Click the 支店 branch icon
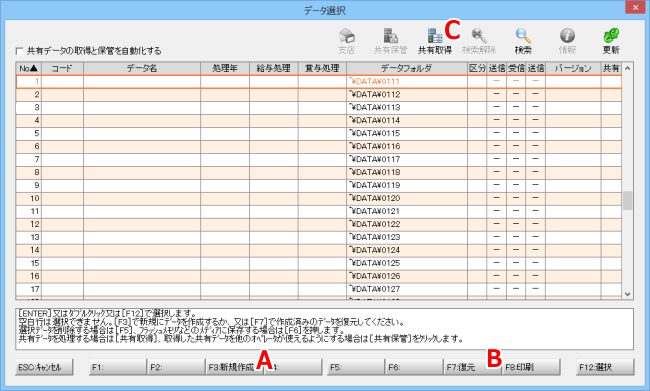Screen dimensions: 650x391 tap(347, 41)
